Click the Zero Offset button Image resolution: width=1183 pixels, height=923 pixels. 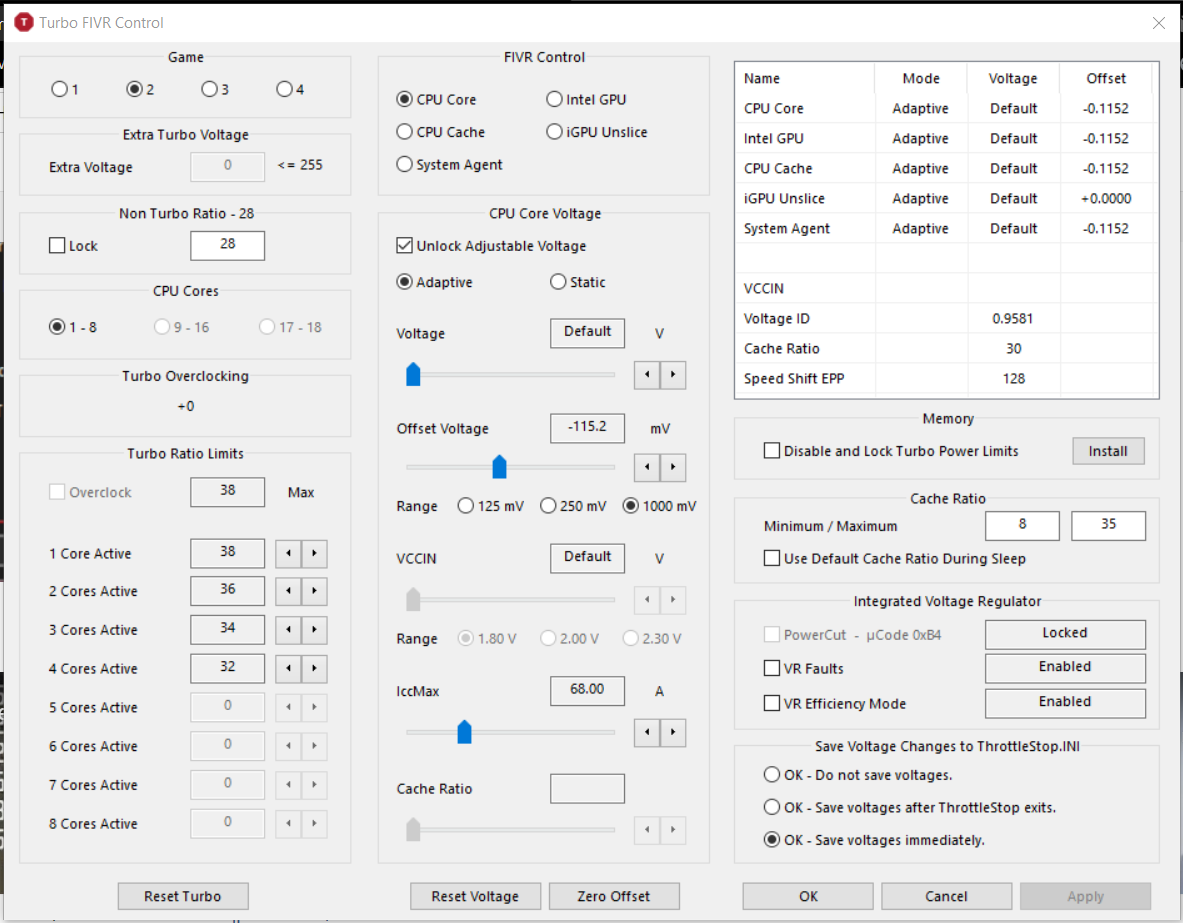pos(613,896)
